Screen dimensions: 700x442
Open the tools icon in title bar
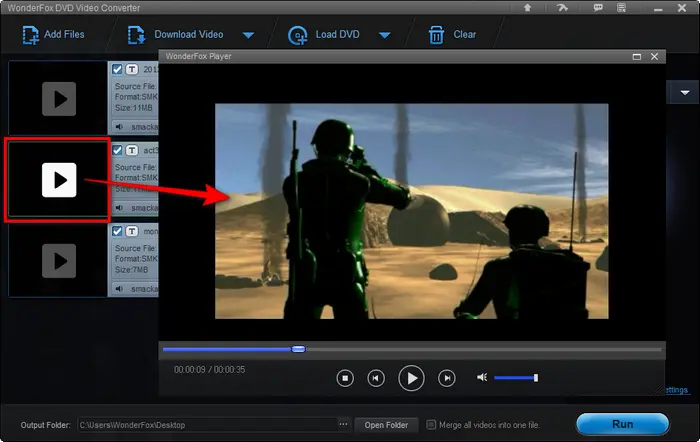click(x=562, y=8)
